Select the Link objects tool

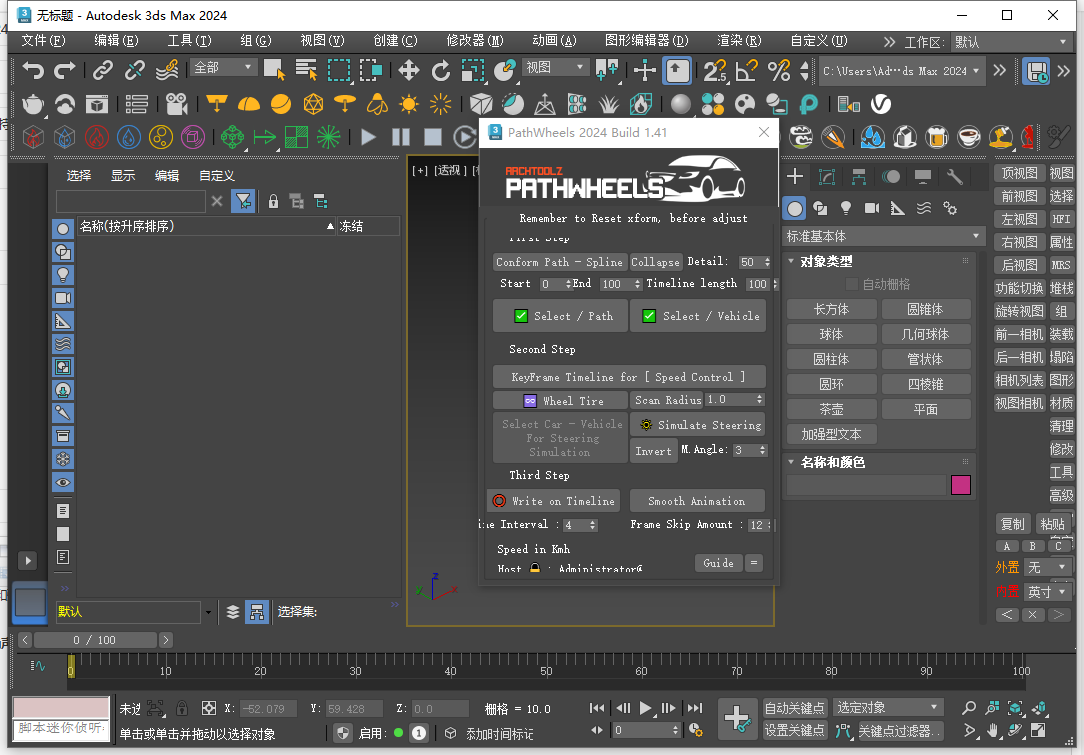tap(103, 70)
